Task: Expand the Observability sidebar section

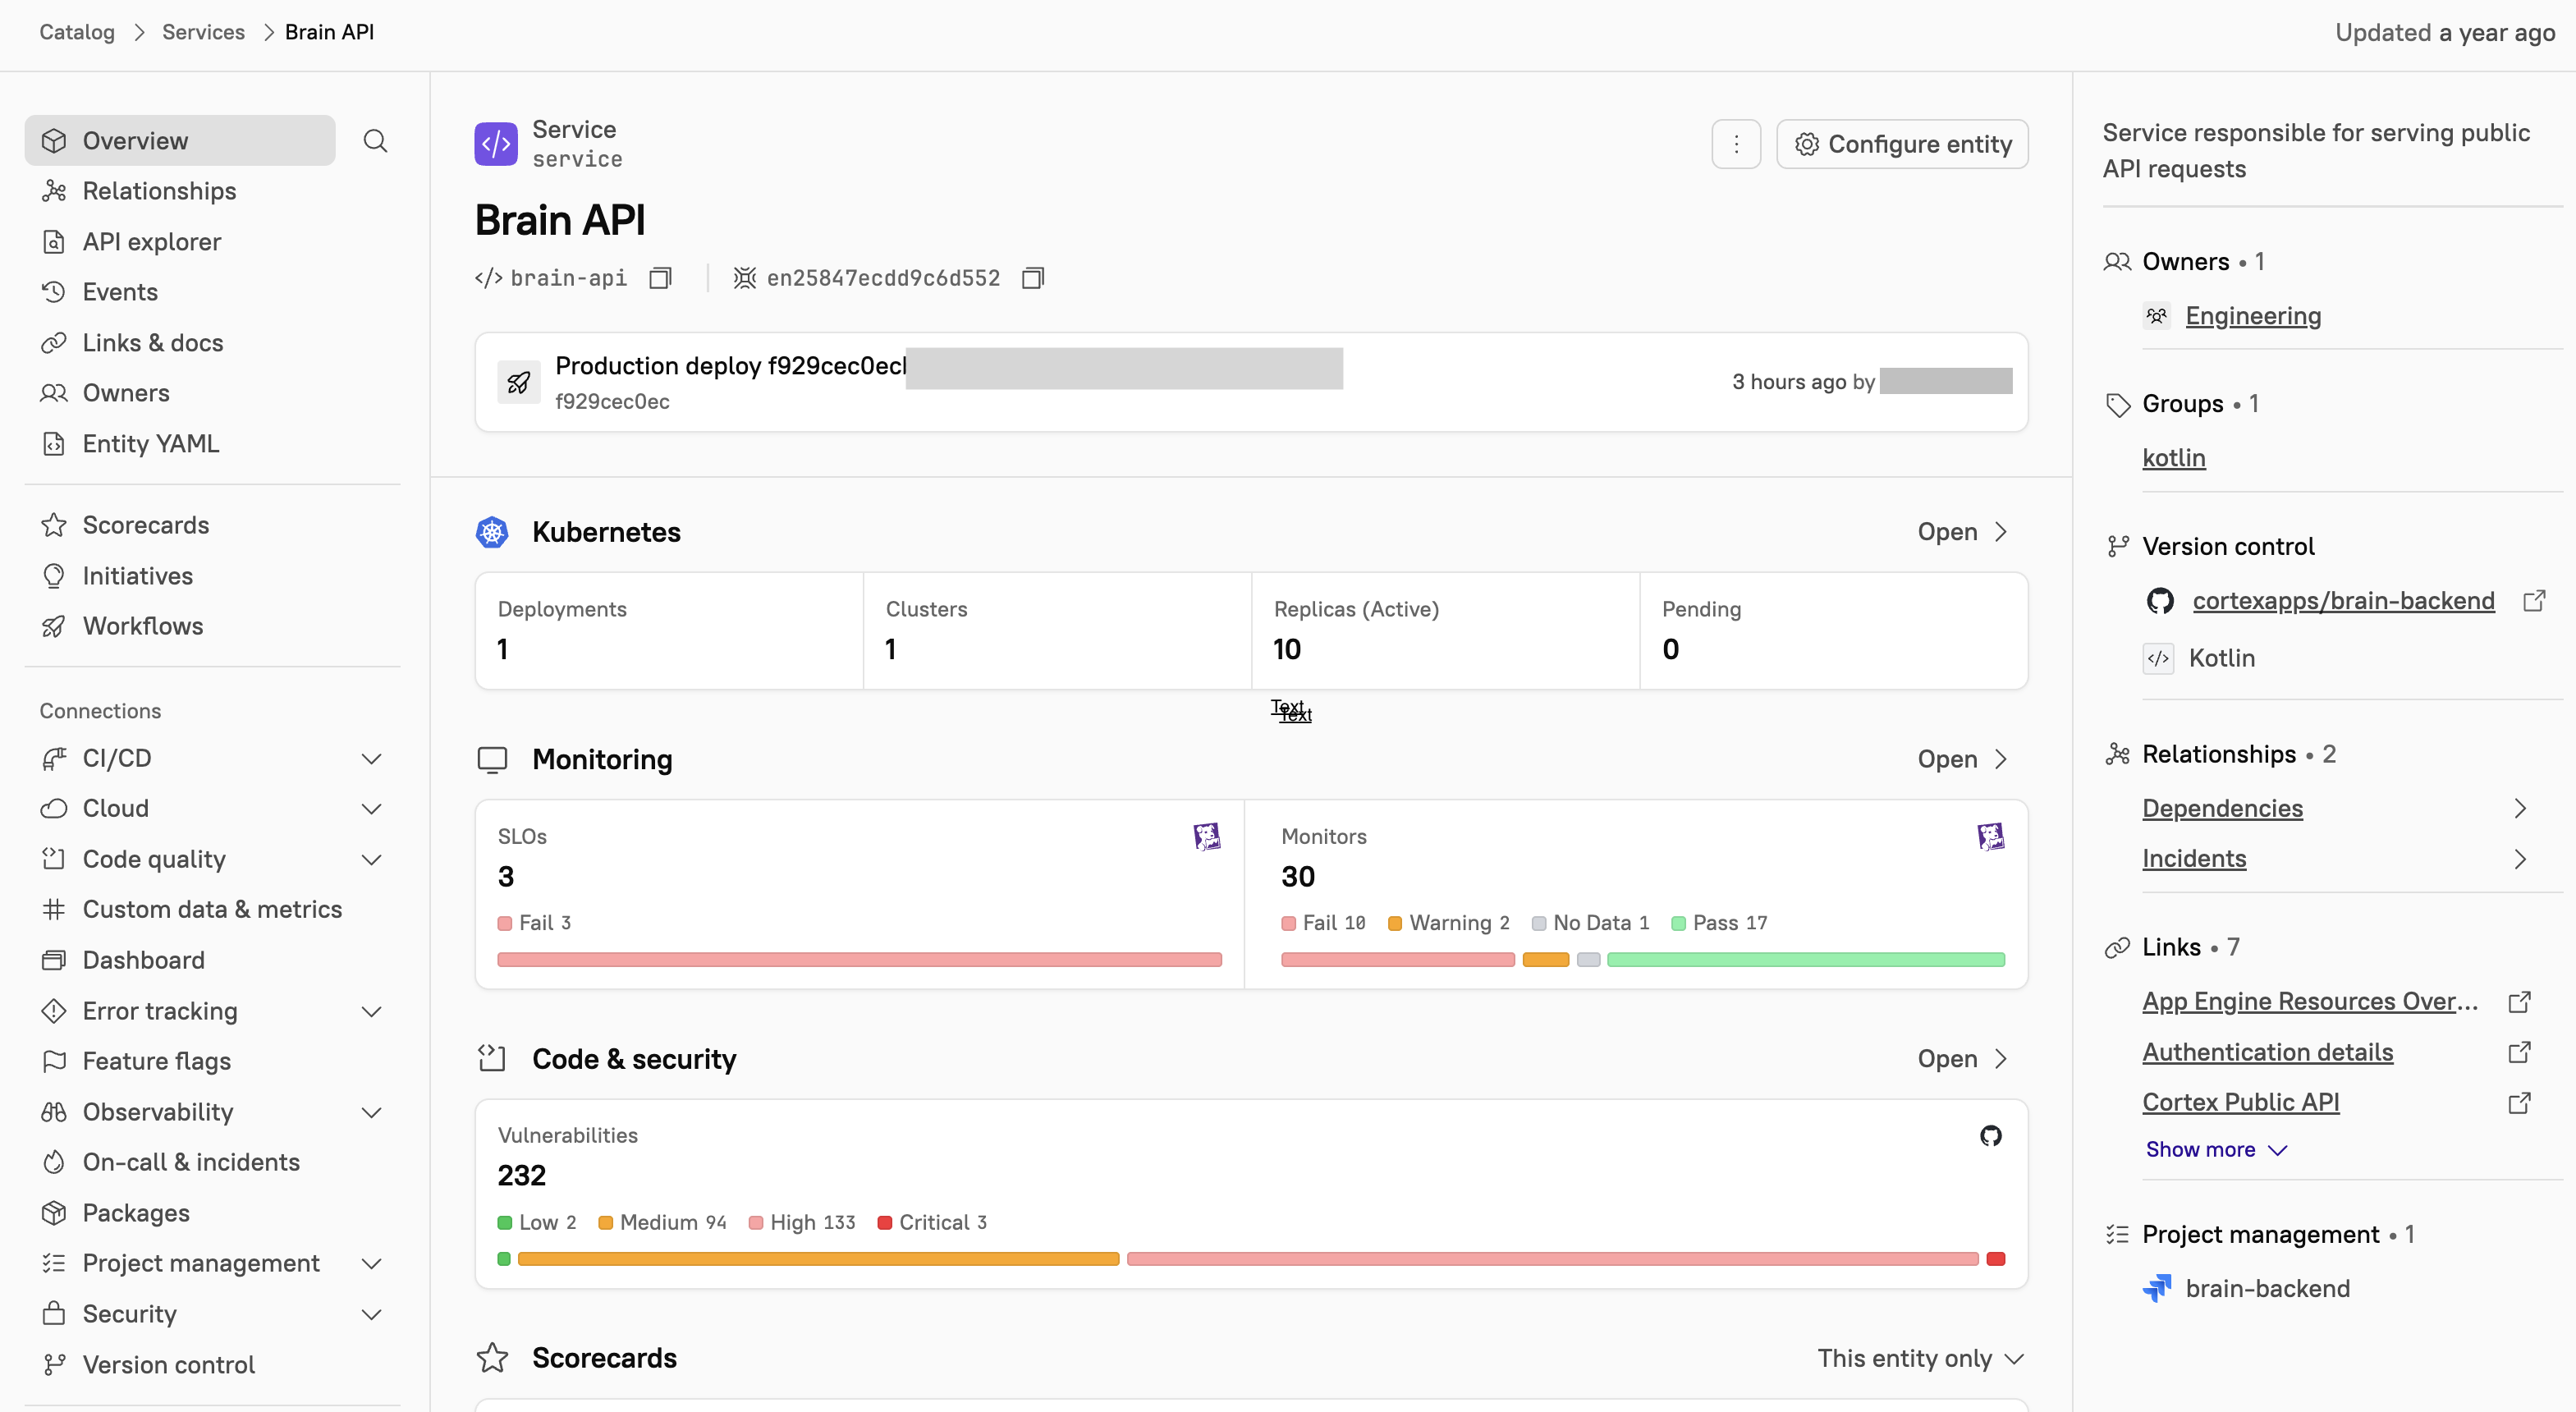Action: (x=371, y=1112)
